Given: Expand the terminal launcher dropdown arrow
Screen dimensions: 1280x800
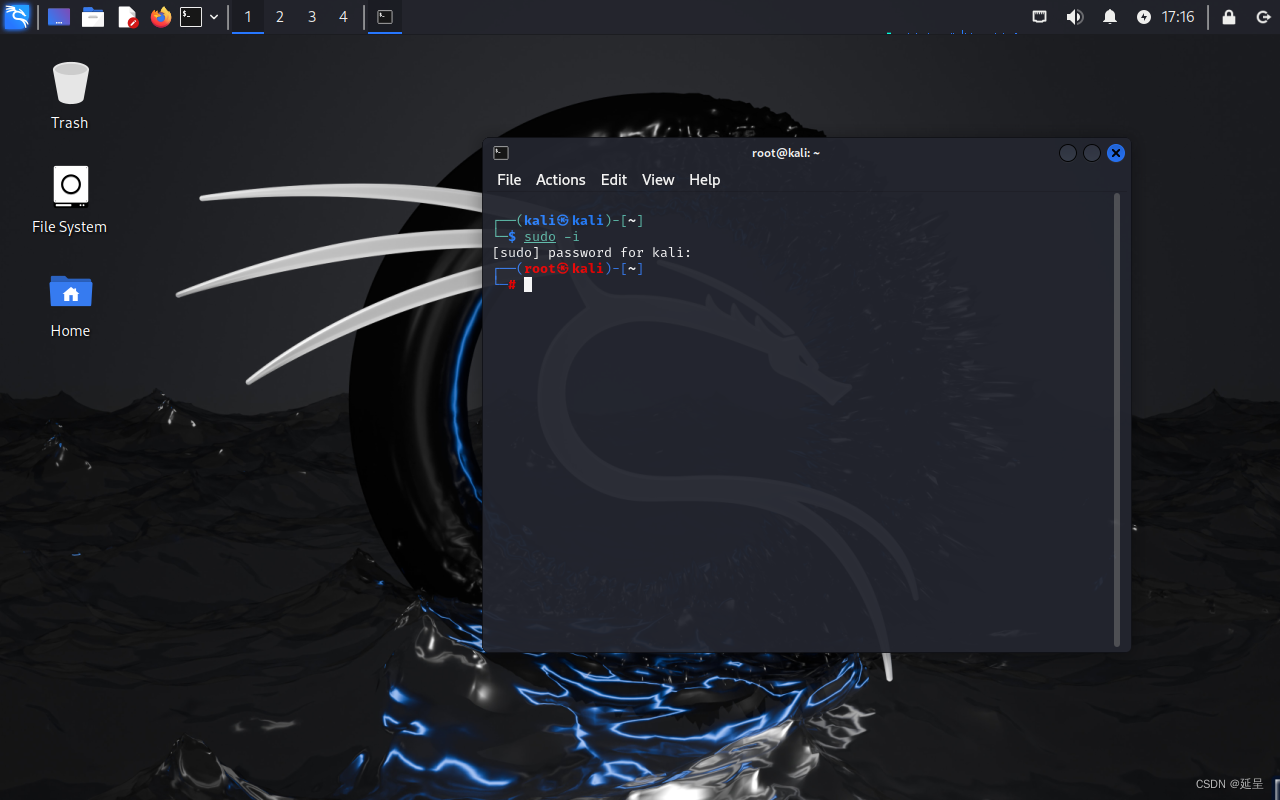Looking at the screenshot, I should tap(214, 17).
